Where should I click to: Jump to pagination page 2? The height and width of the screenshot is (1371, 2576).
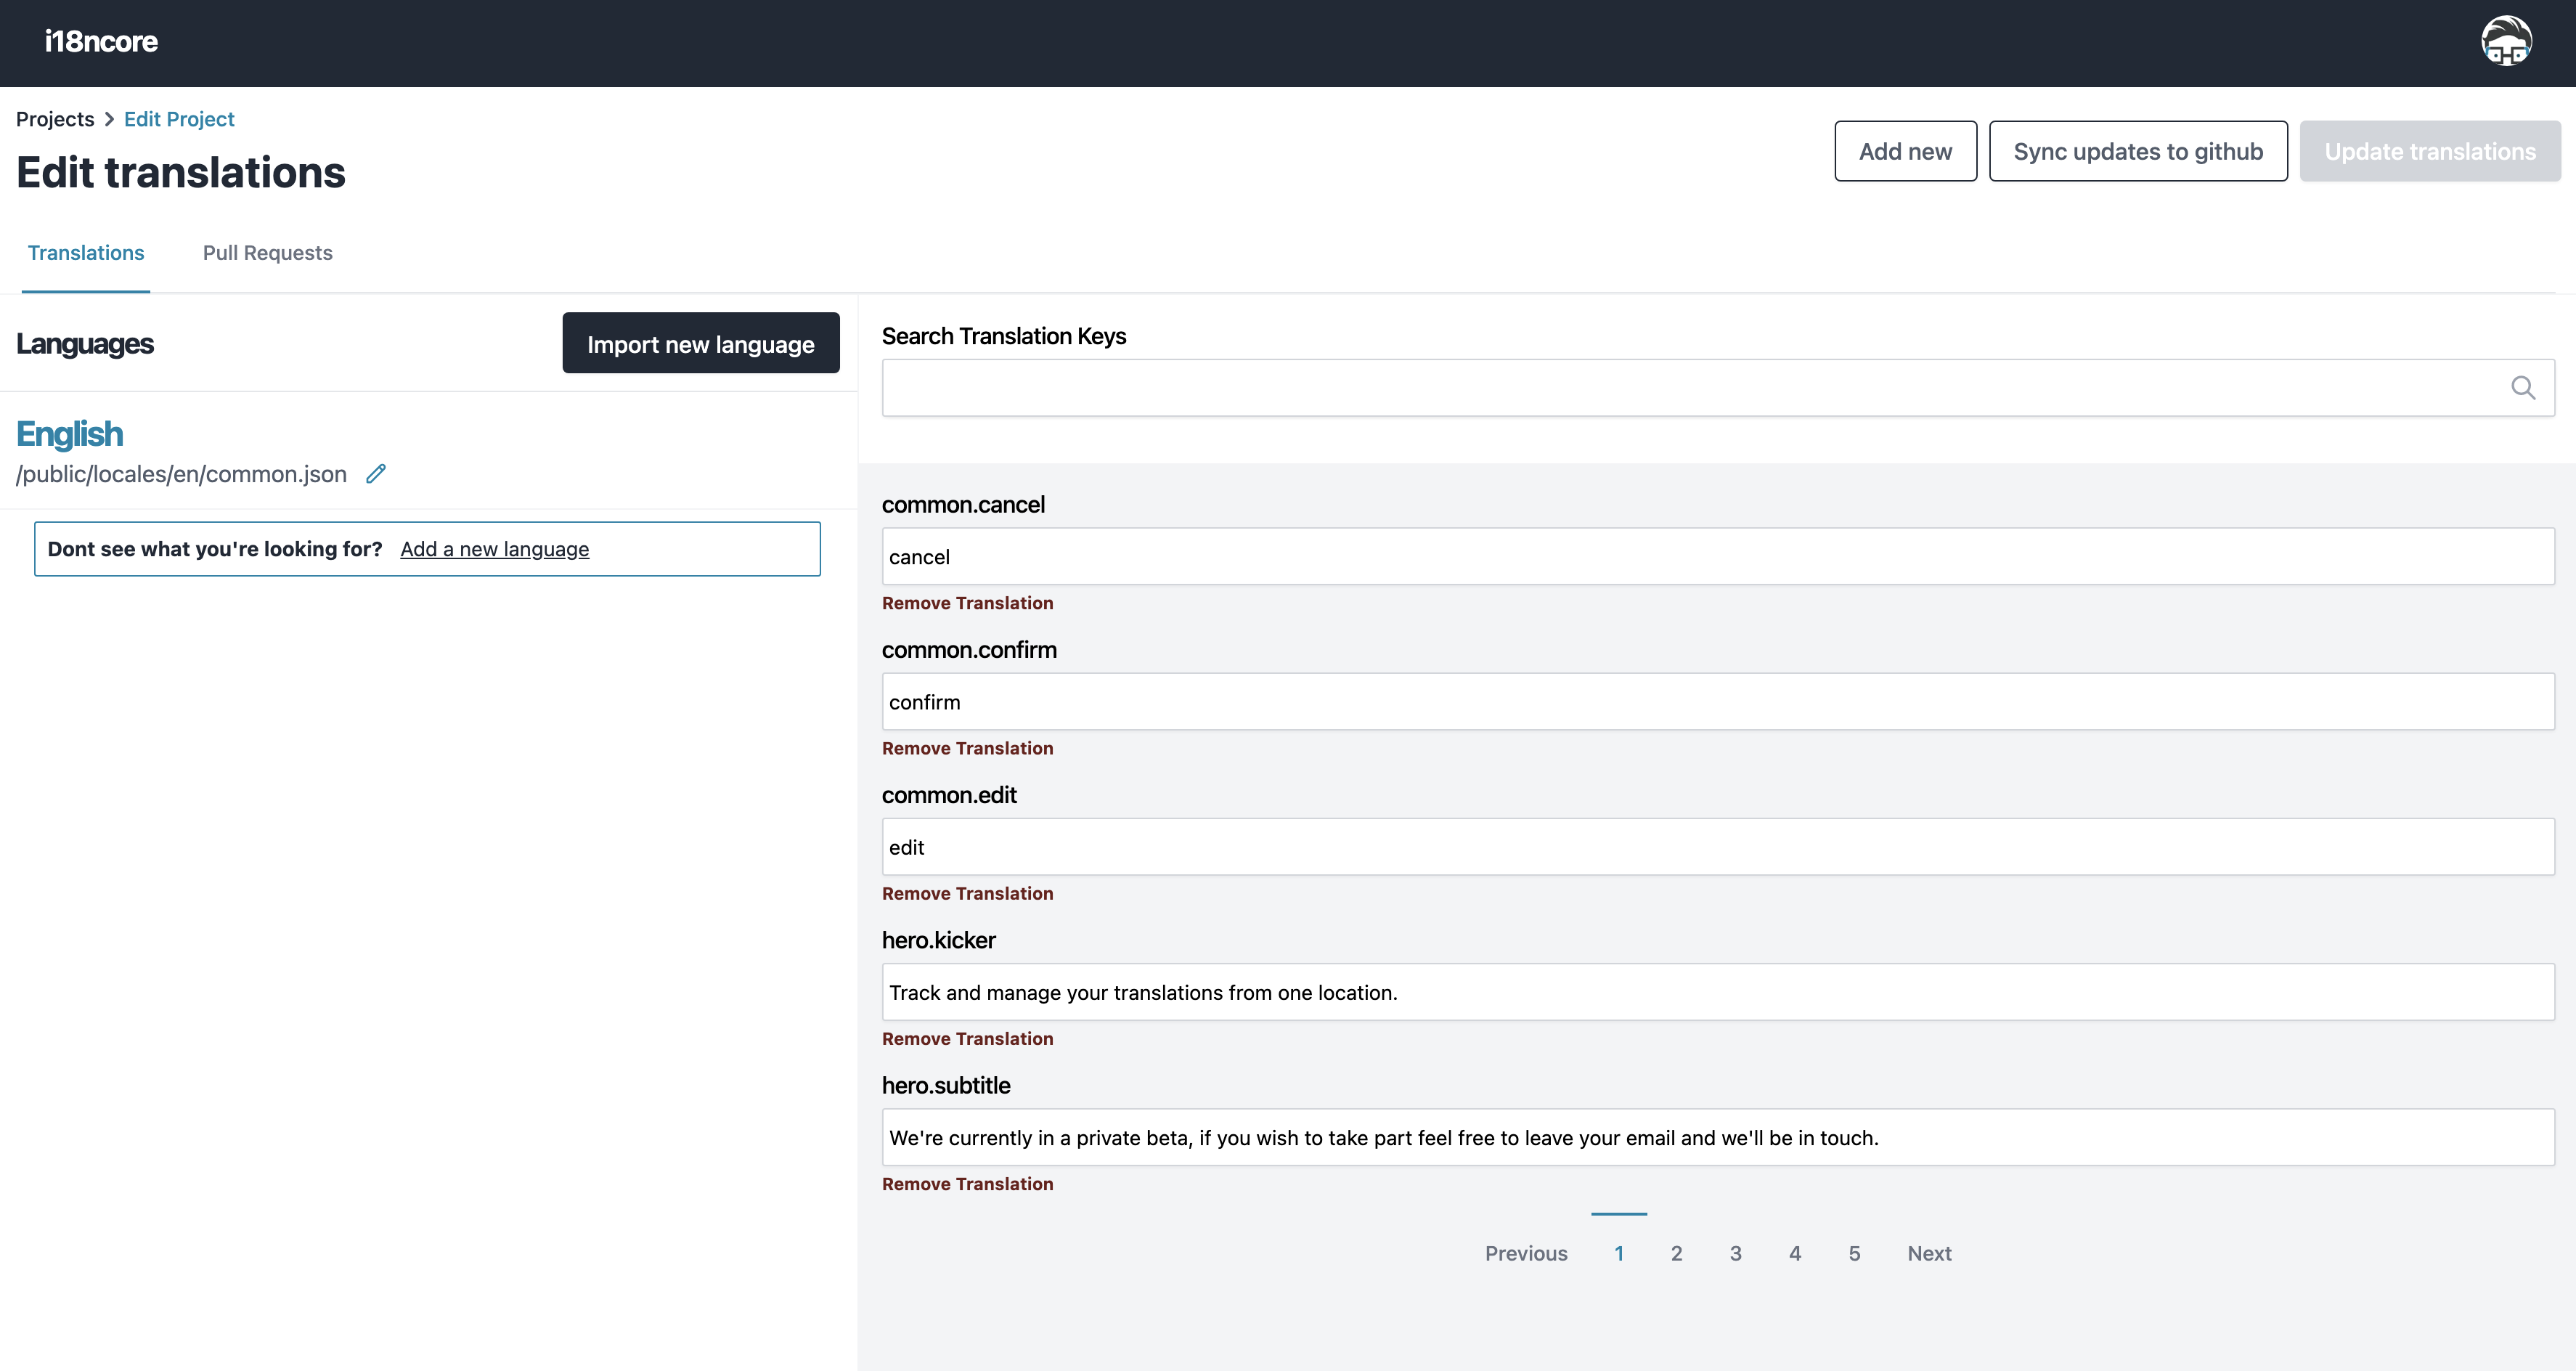click(1677, 1253)
